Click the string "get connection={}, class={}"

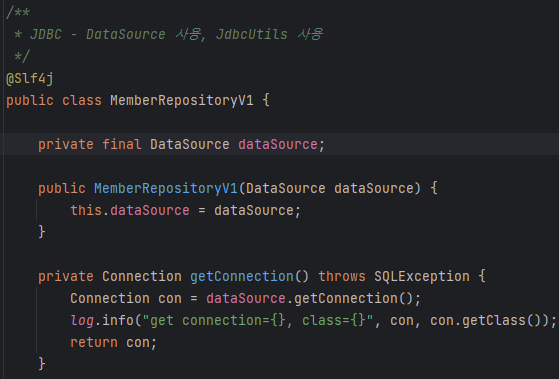pyautogui.click(x=258, y=320)
